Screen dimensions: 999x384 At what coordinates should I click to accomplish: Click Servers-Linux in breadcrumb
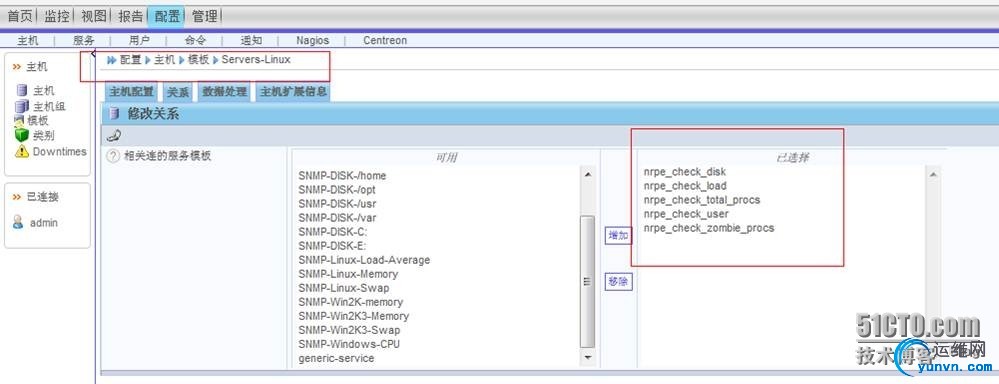coord(256,59)
